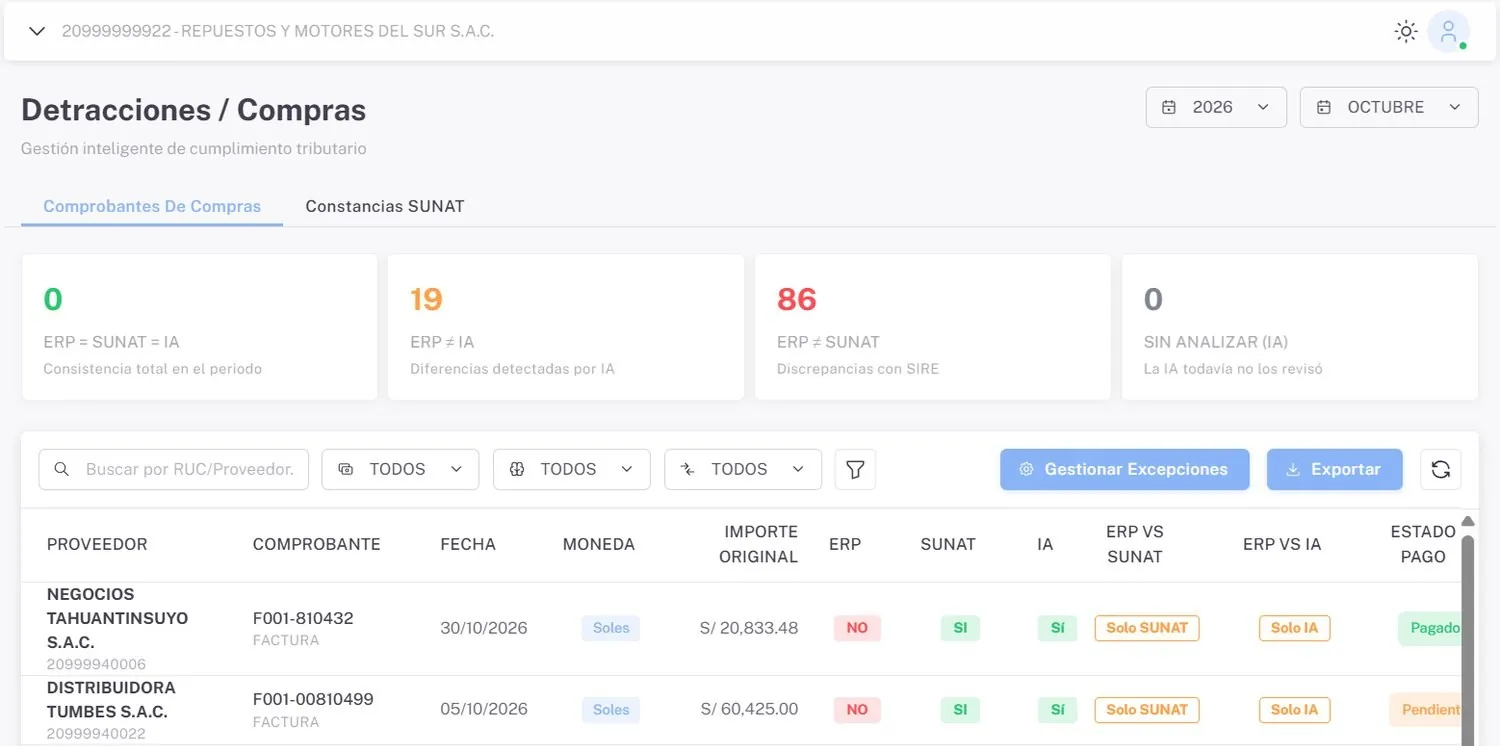Click comprobante F001-00810499
This screenshot has width=1500, height=746.
[313, 699]
